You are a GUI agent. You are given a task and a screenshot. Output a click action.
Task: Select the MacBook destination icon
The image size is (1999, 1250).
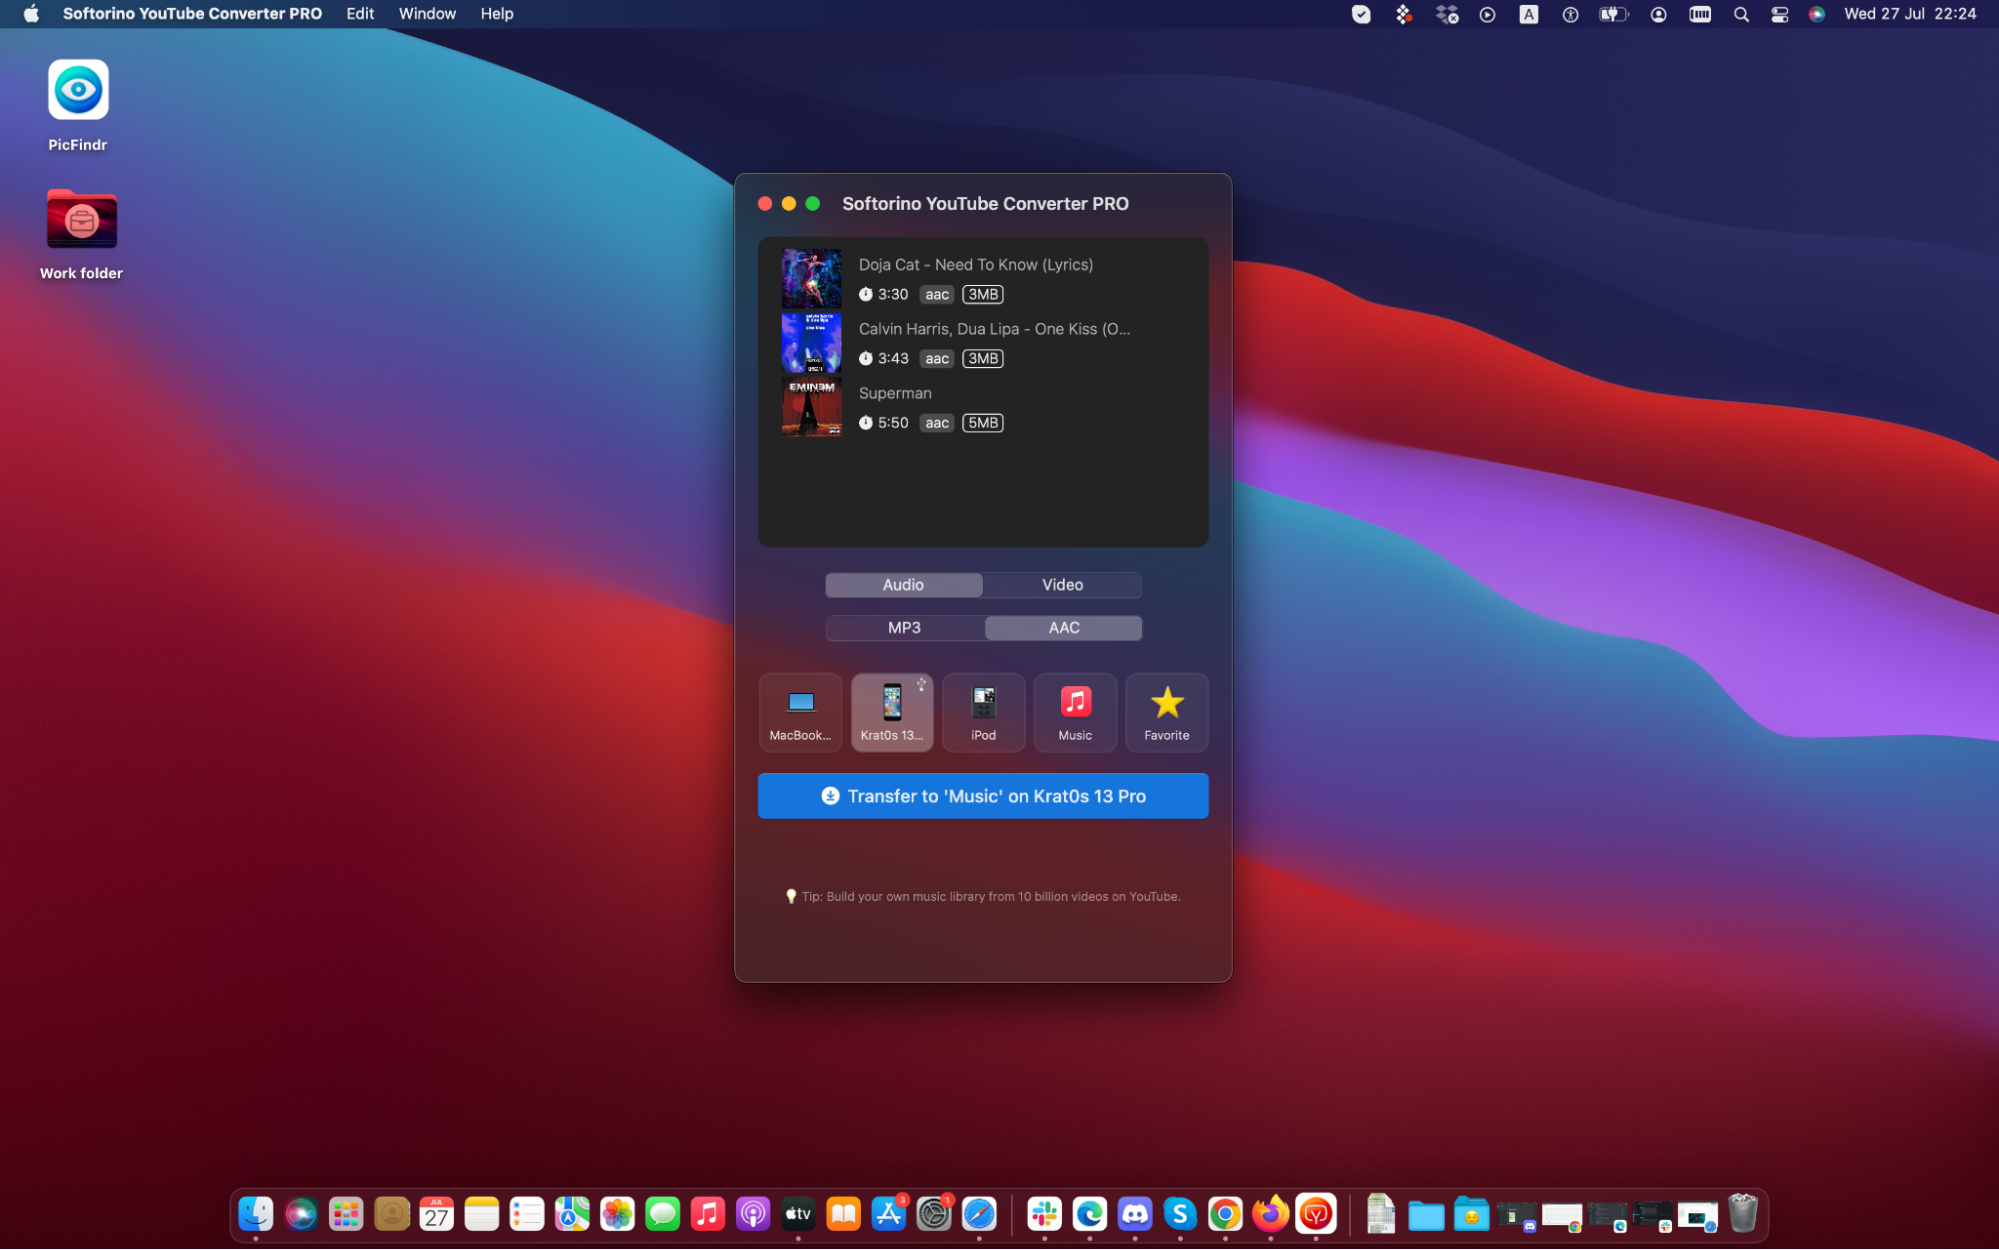coord(800,711)
